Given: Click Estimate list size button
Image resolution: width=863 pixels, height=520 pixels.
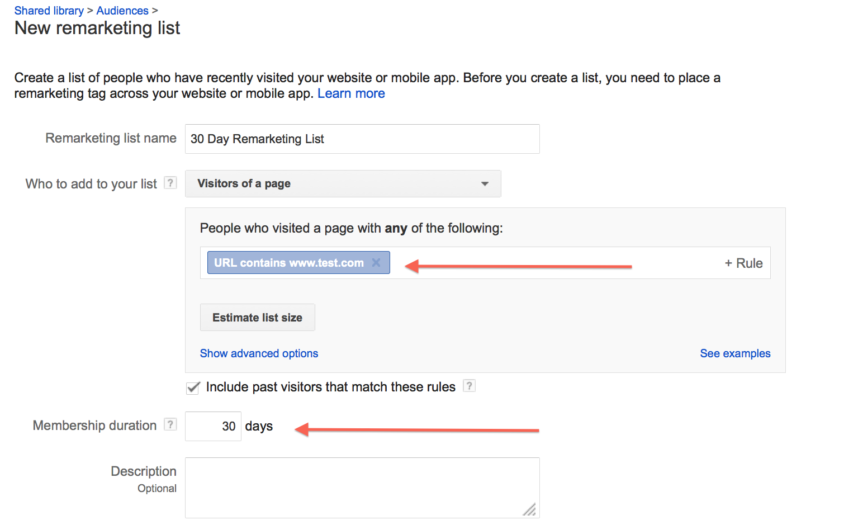Looking at the screenshot, I should coord(257,318).
